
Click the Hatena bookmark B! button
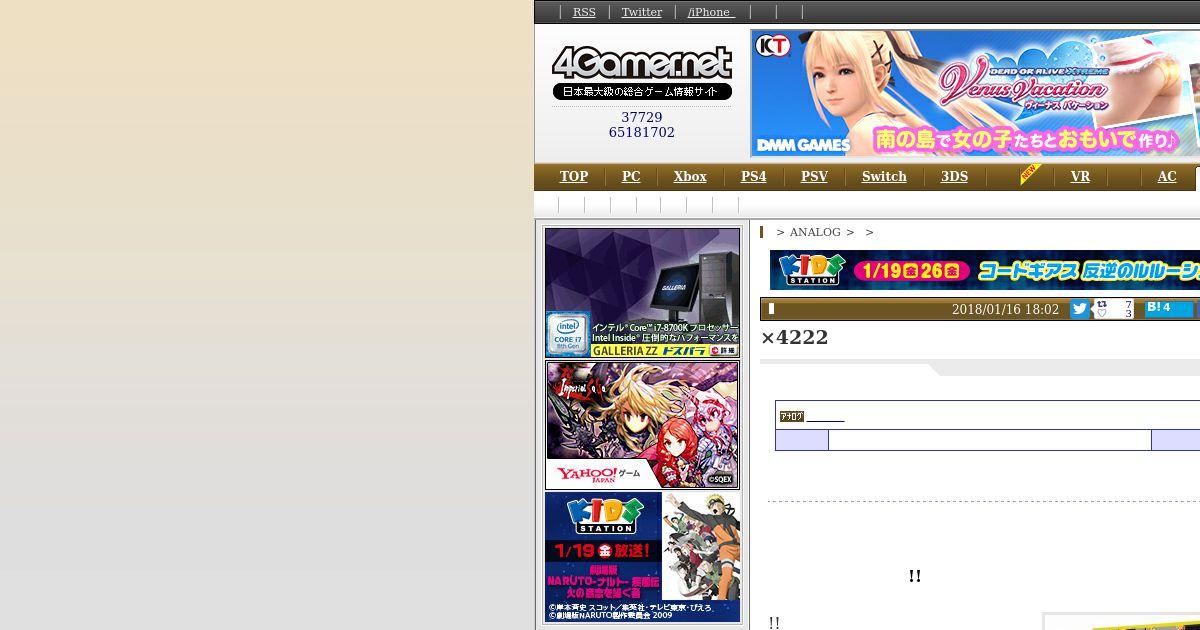[x=1169, y=308]
